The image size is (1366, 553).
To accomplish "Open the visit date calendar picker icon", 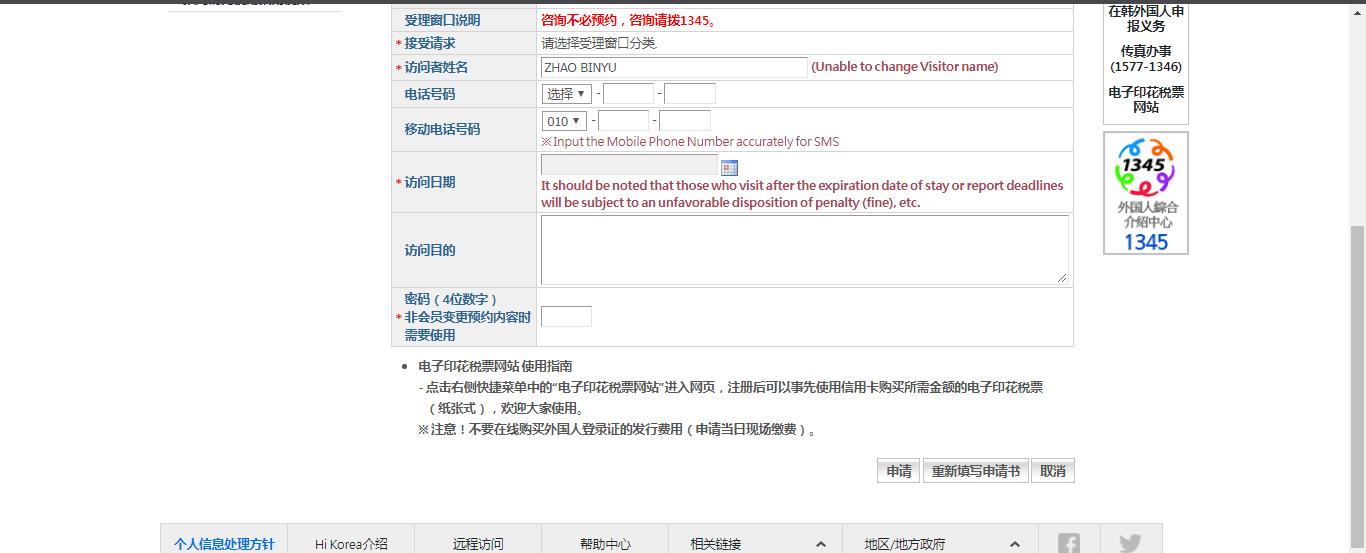I will pyautogui.click(x=729, y=168).
